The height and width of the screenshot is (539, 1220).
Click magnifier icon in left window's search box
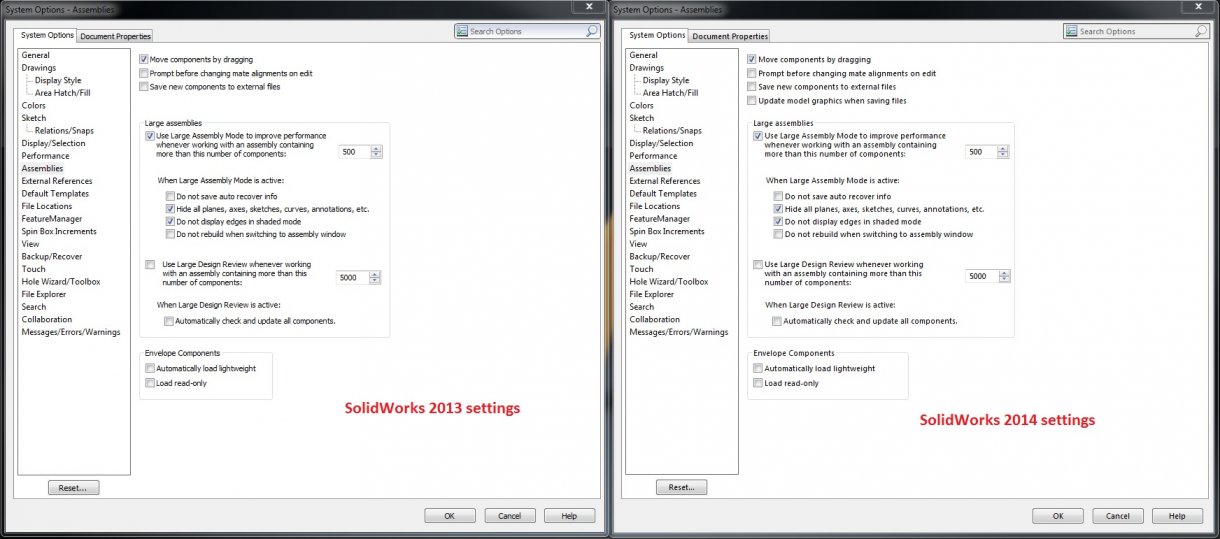pyautogui.click(x=591, y=31)
